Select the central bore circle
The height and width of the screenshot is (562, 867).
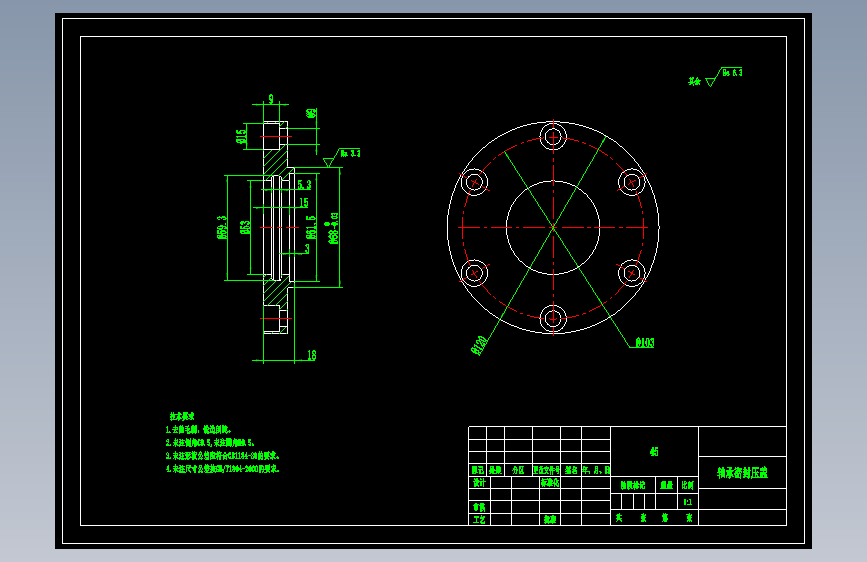(x=553, y=227)
